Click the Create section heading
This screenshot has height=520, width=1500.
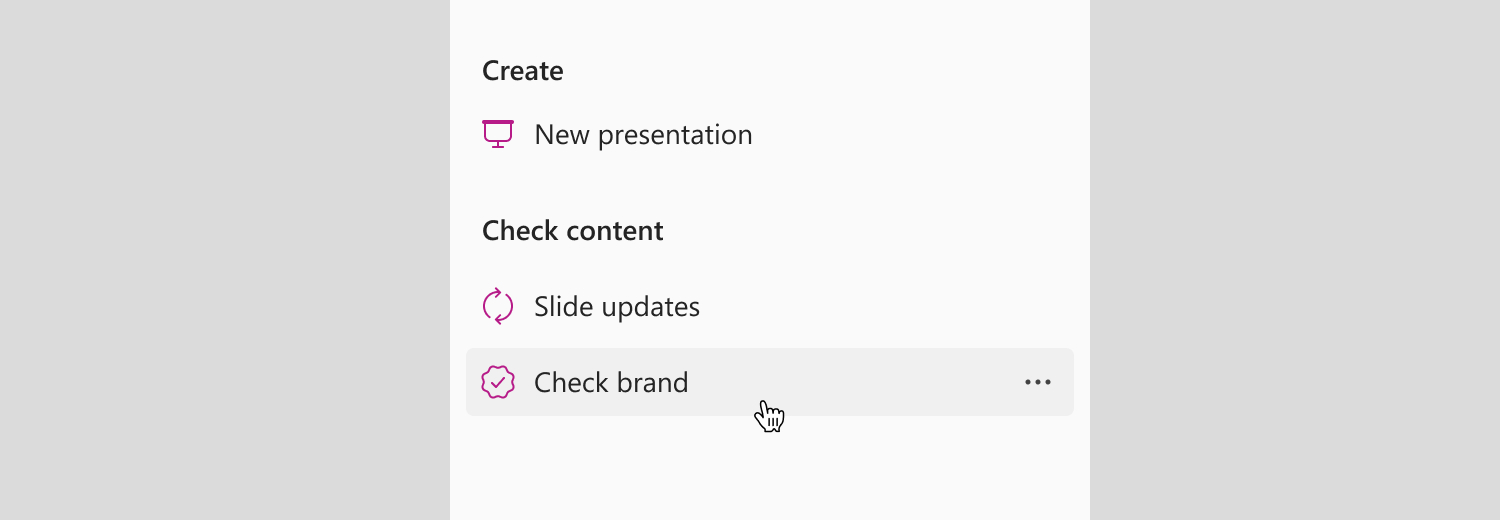[x=523, y=71]
